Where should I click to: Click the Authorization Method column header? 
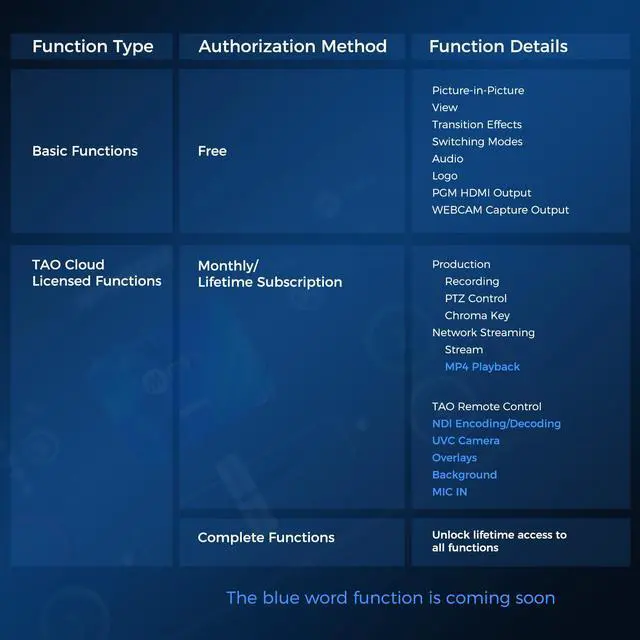click(x=292, y=46)
